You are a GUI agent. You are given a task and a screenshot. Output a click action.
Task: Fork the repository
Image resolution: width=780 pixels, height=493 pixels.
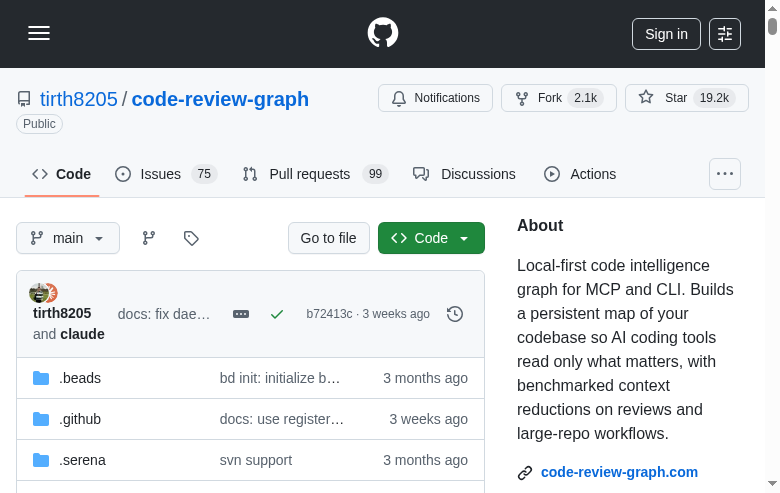tap(559, 98)
